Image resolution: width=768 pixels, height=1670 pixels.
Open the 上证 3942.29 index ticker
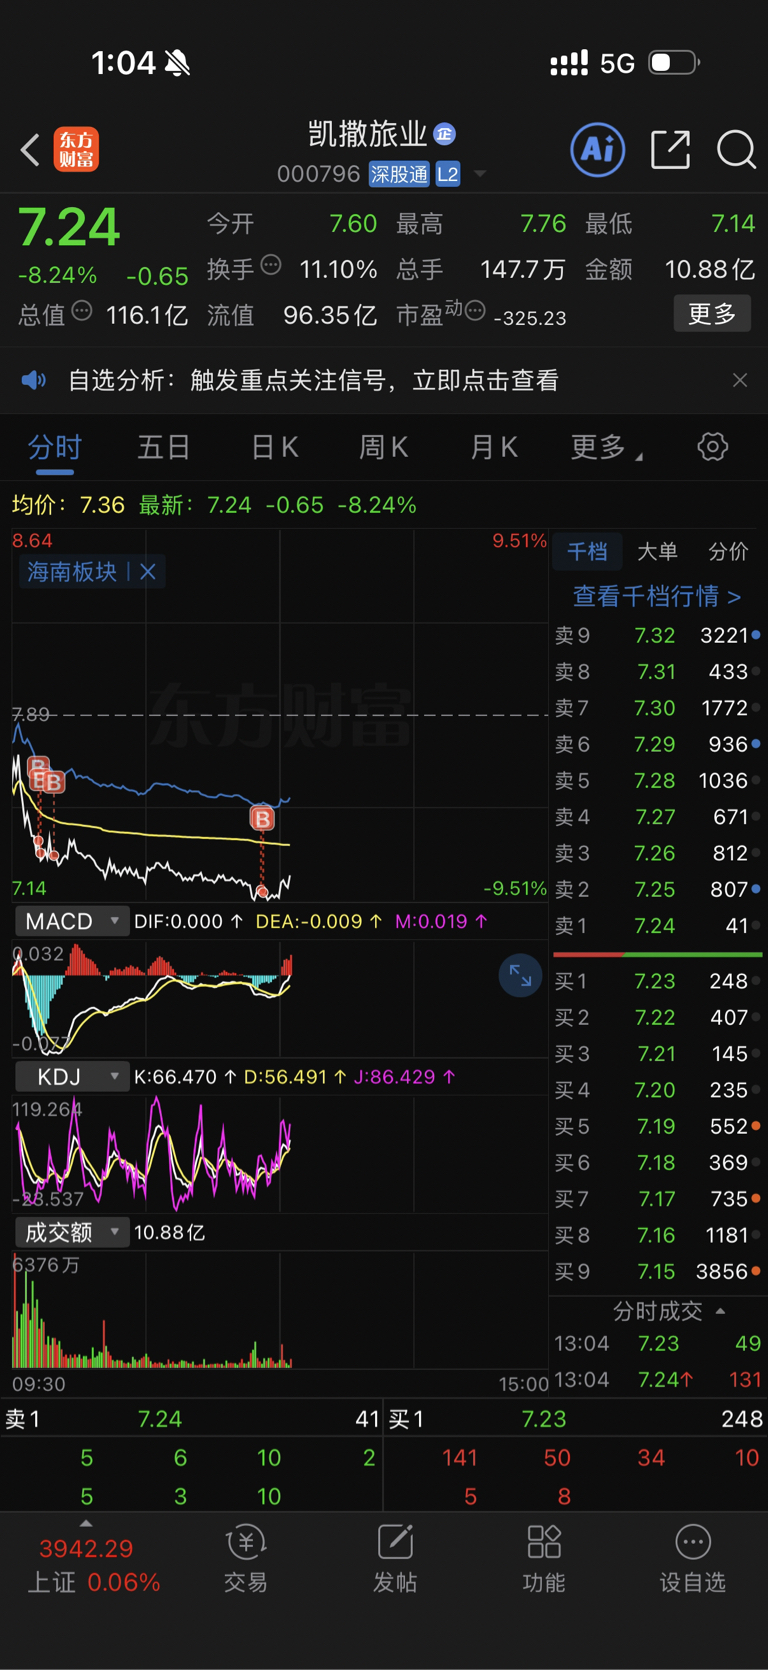pos(92,1565)
